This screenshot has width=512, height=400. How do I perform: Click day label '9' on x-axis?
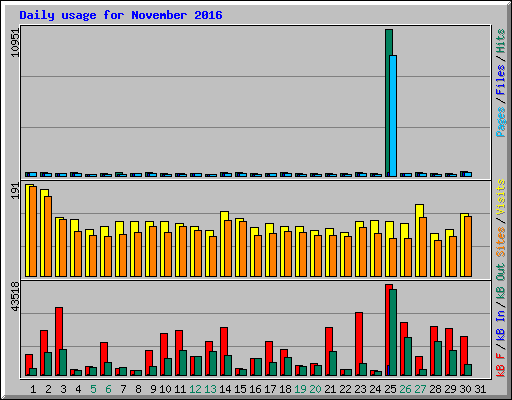click(x=153, y=389)
